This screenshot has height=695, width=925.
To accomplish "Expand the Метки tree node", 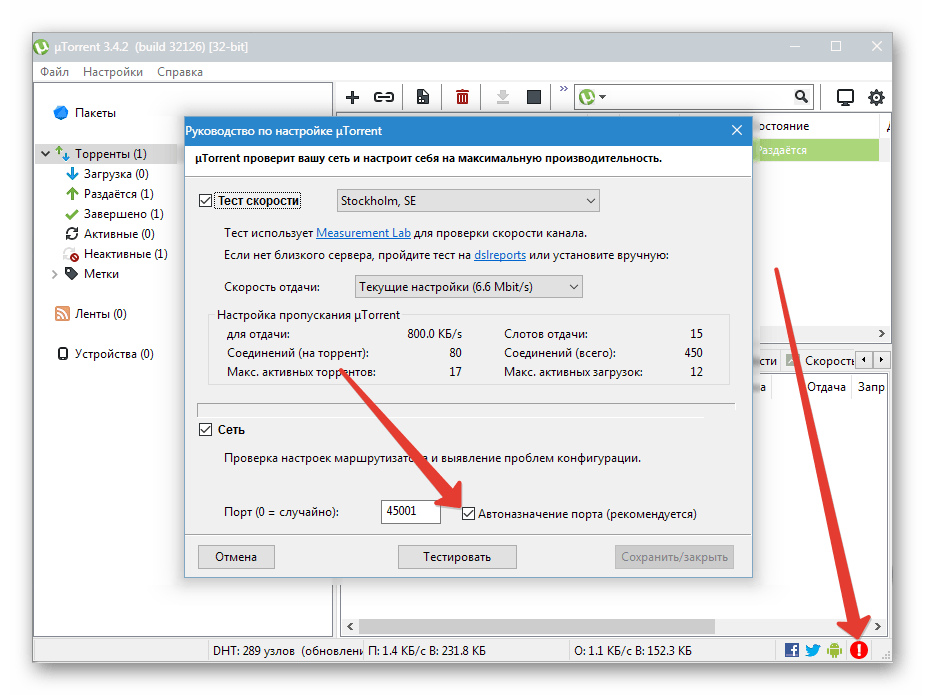I will click(x=54, y=274).
